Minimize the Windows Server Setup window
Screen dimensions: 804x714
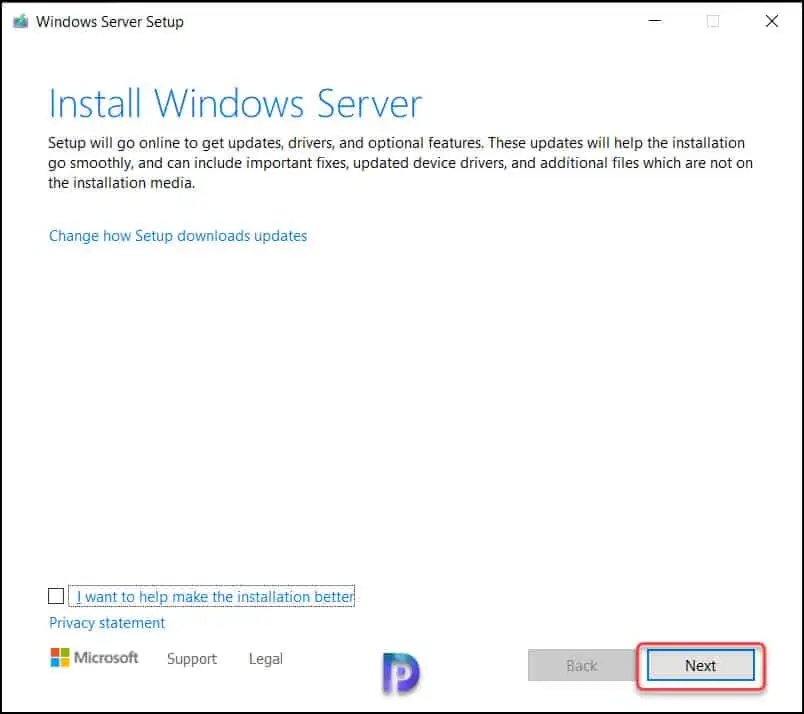point(655,21)
